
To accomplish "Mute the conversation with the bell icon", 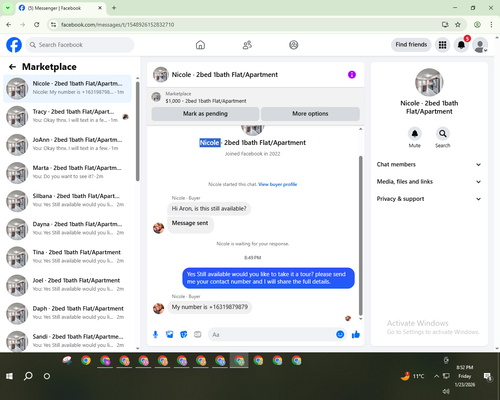I will pyautogui.click(x=415, y=134).
